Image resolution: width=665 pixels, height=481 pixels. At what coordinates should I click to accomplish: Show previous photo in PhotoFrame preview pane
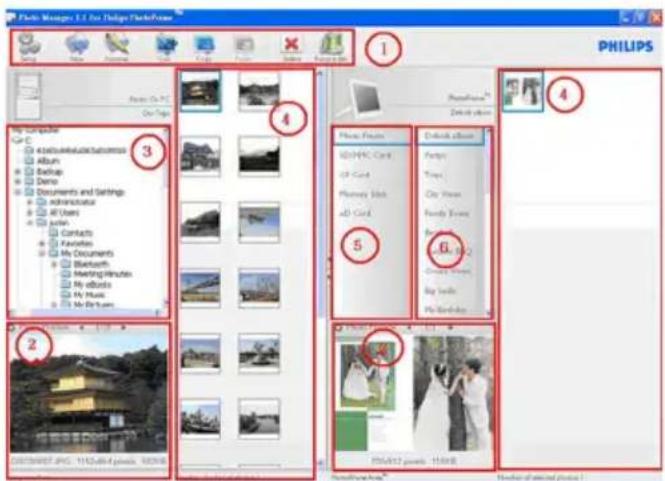(409, 327)
